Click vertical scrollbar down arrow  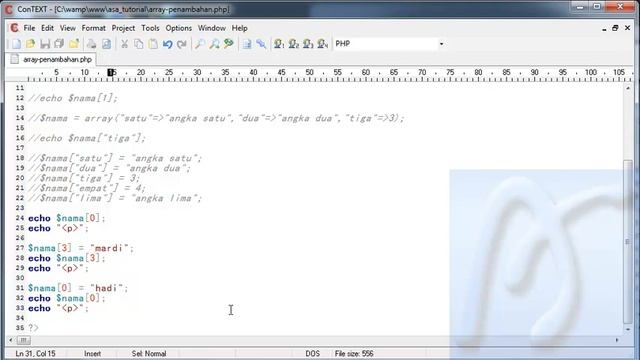(628, 329)
